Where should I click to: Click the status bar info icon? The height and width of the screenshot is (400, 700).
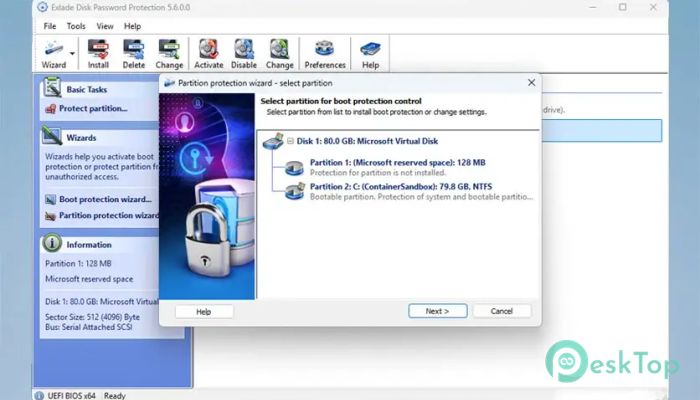(x=39, y=396)
